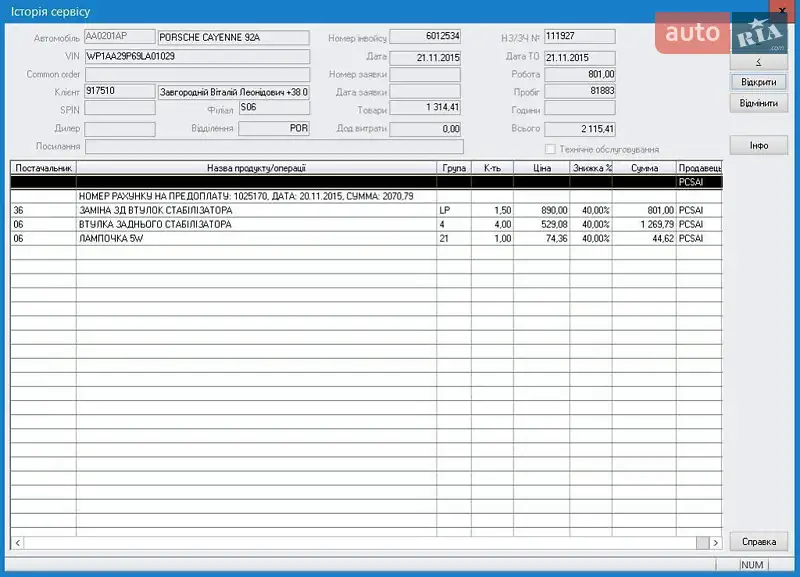The width and height of the screenshot is (800, 577).
Task: Click the Сумма column header
Action: coord(644,168)
